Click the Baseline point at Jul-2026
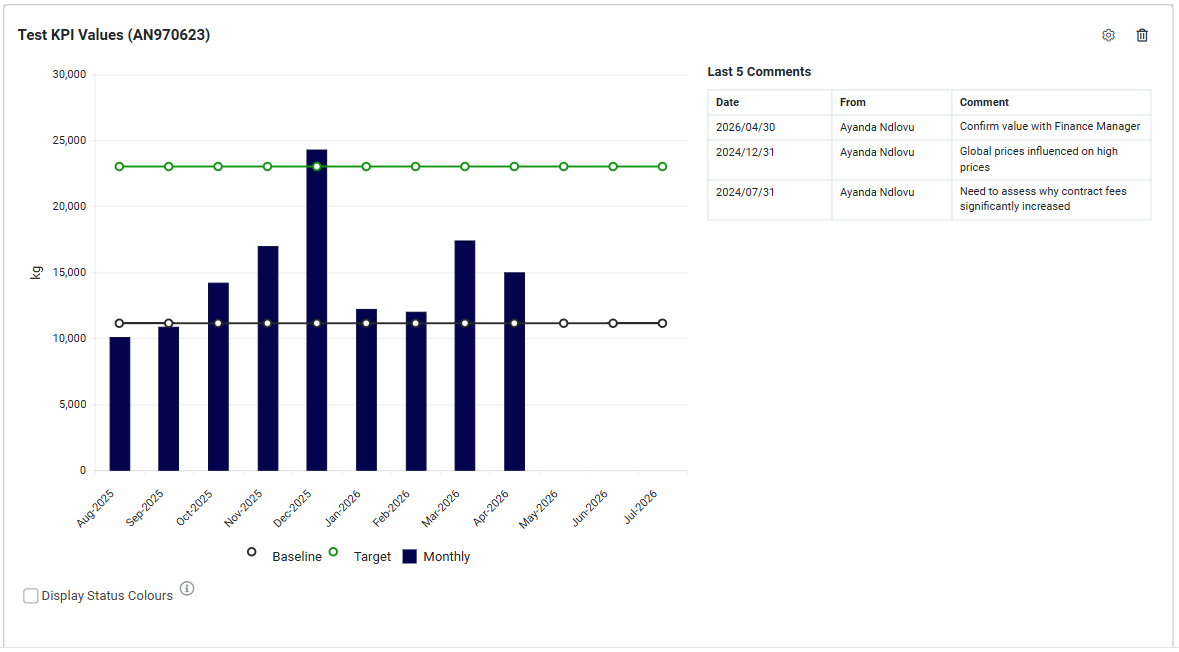 [662, 323]
